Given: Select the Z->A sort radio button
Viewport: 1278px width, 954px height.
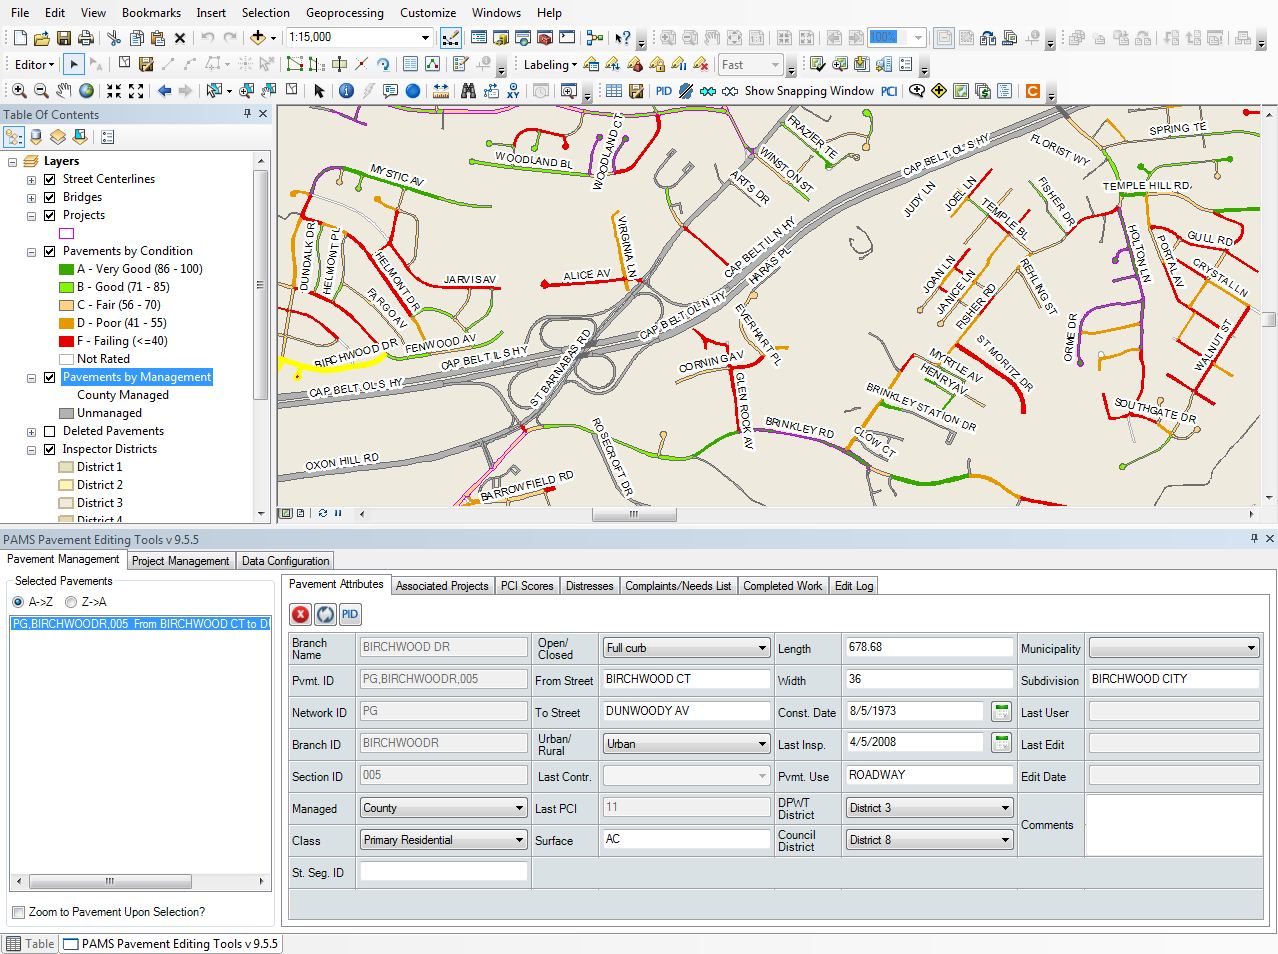Looking at the screenshot, I should coord(71,602).
